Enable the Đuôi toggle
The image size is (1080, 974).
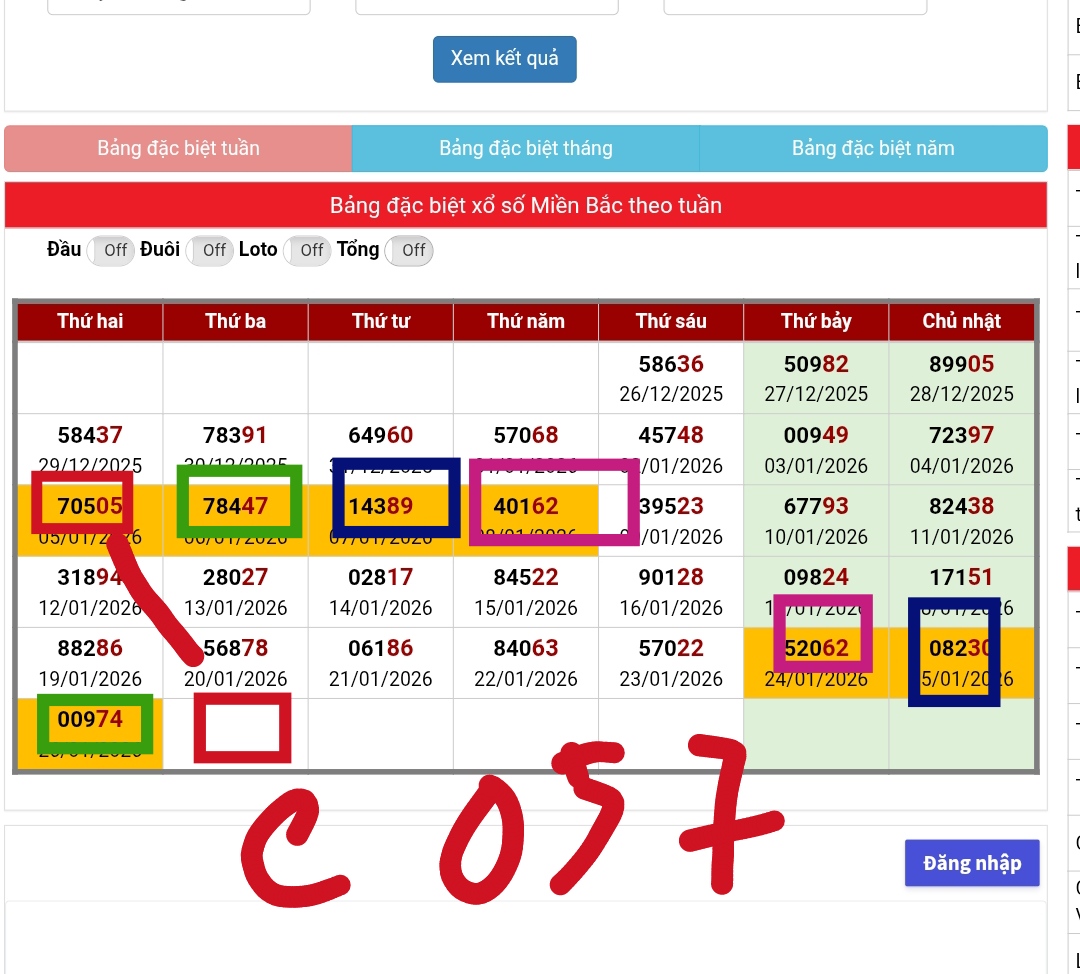point(213,251)
